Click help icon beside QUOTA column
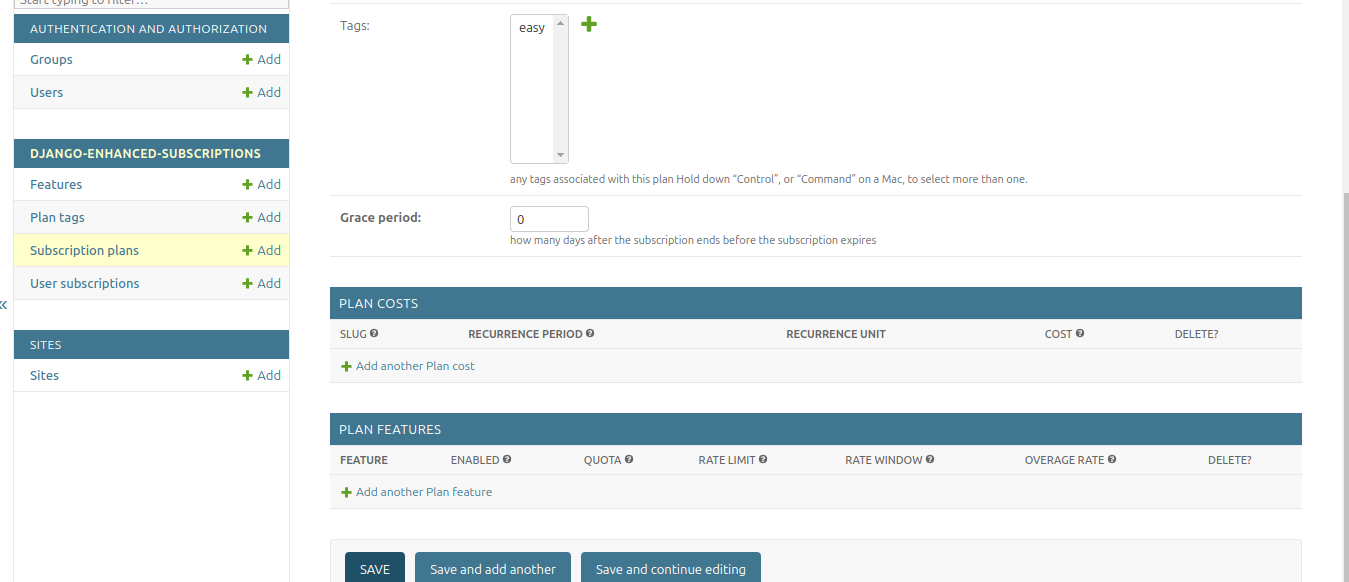1349x582 pixels. [x=629, y=459]
